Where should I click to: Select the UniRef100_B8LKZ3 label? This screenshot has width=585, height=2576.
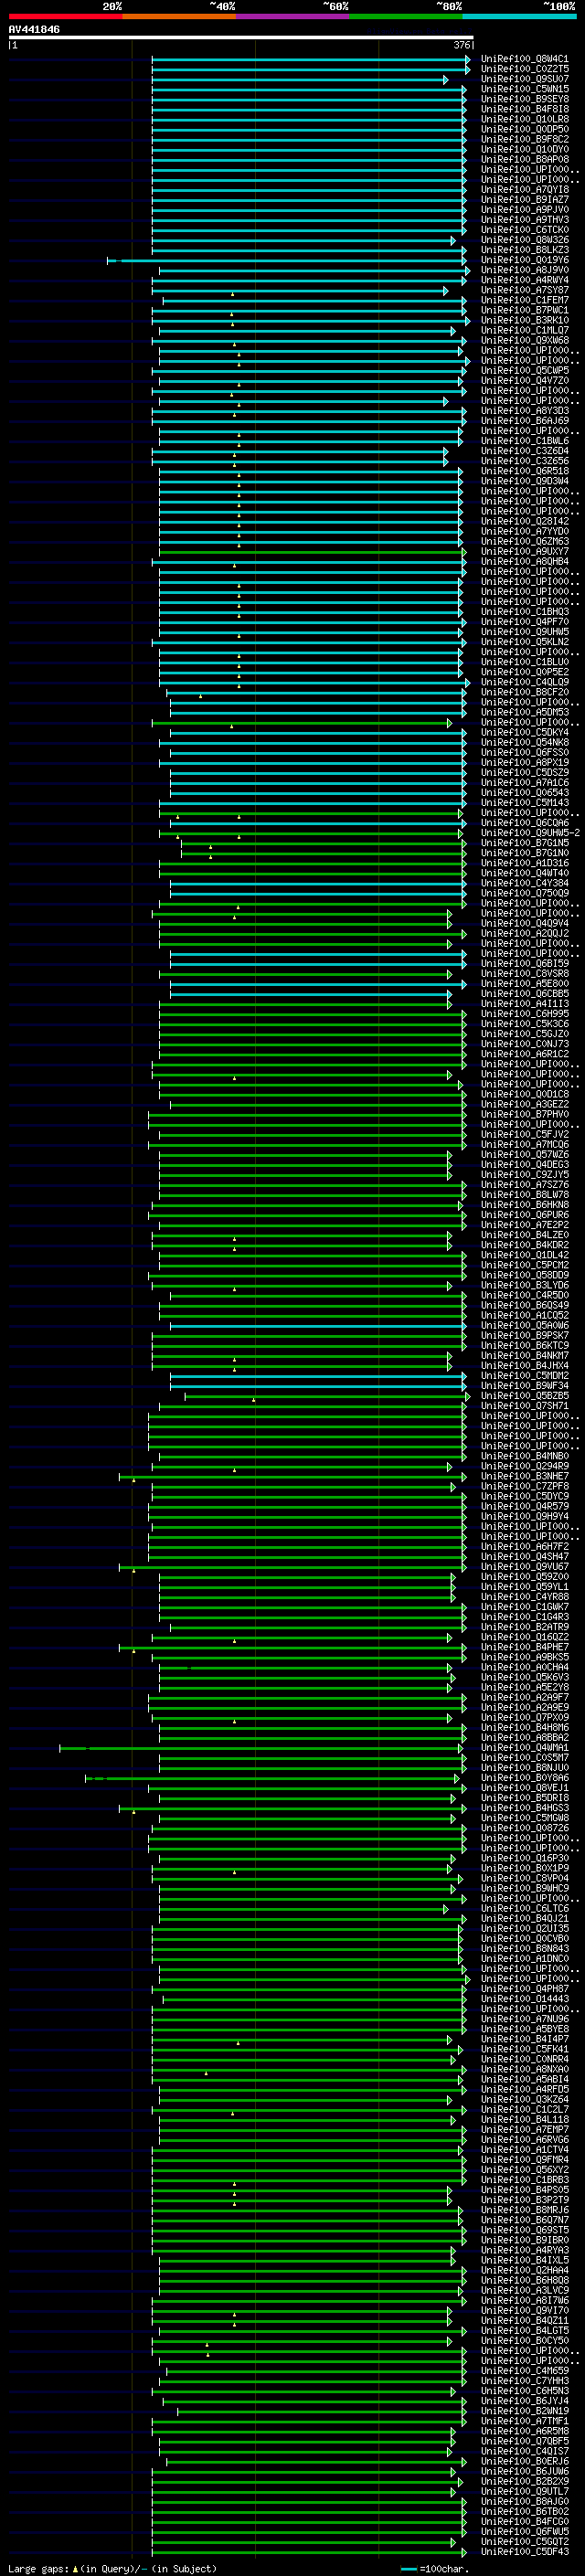click(x=524, y=250)
